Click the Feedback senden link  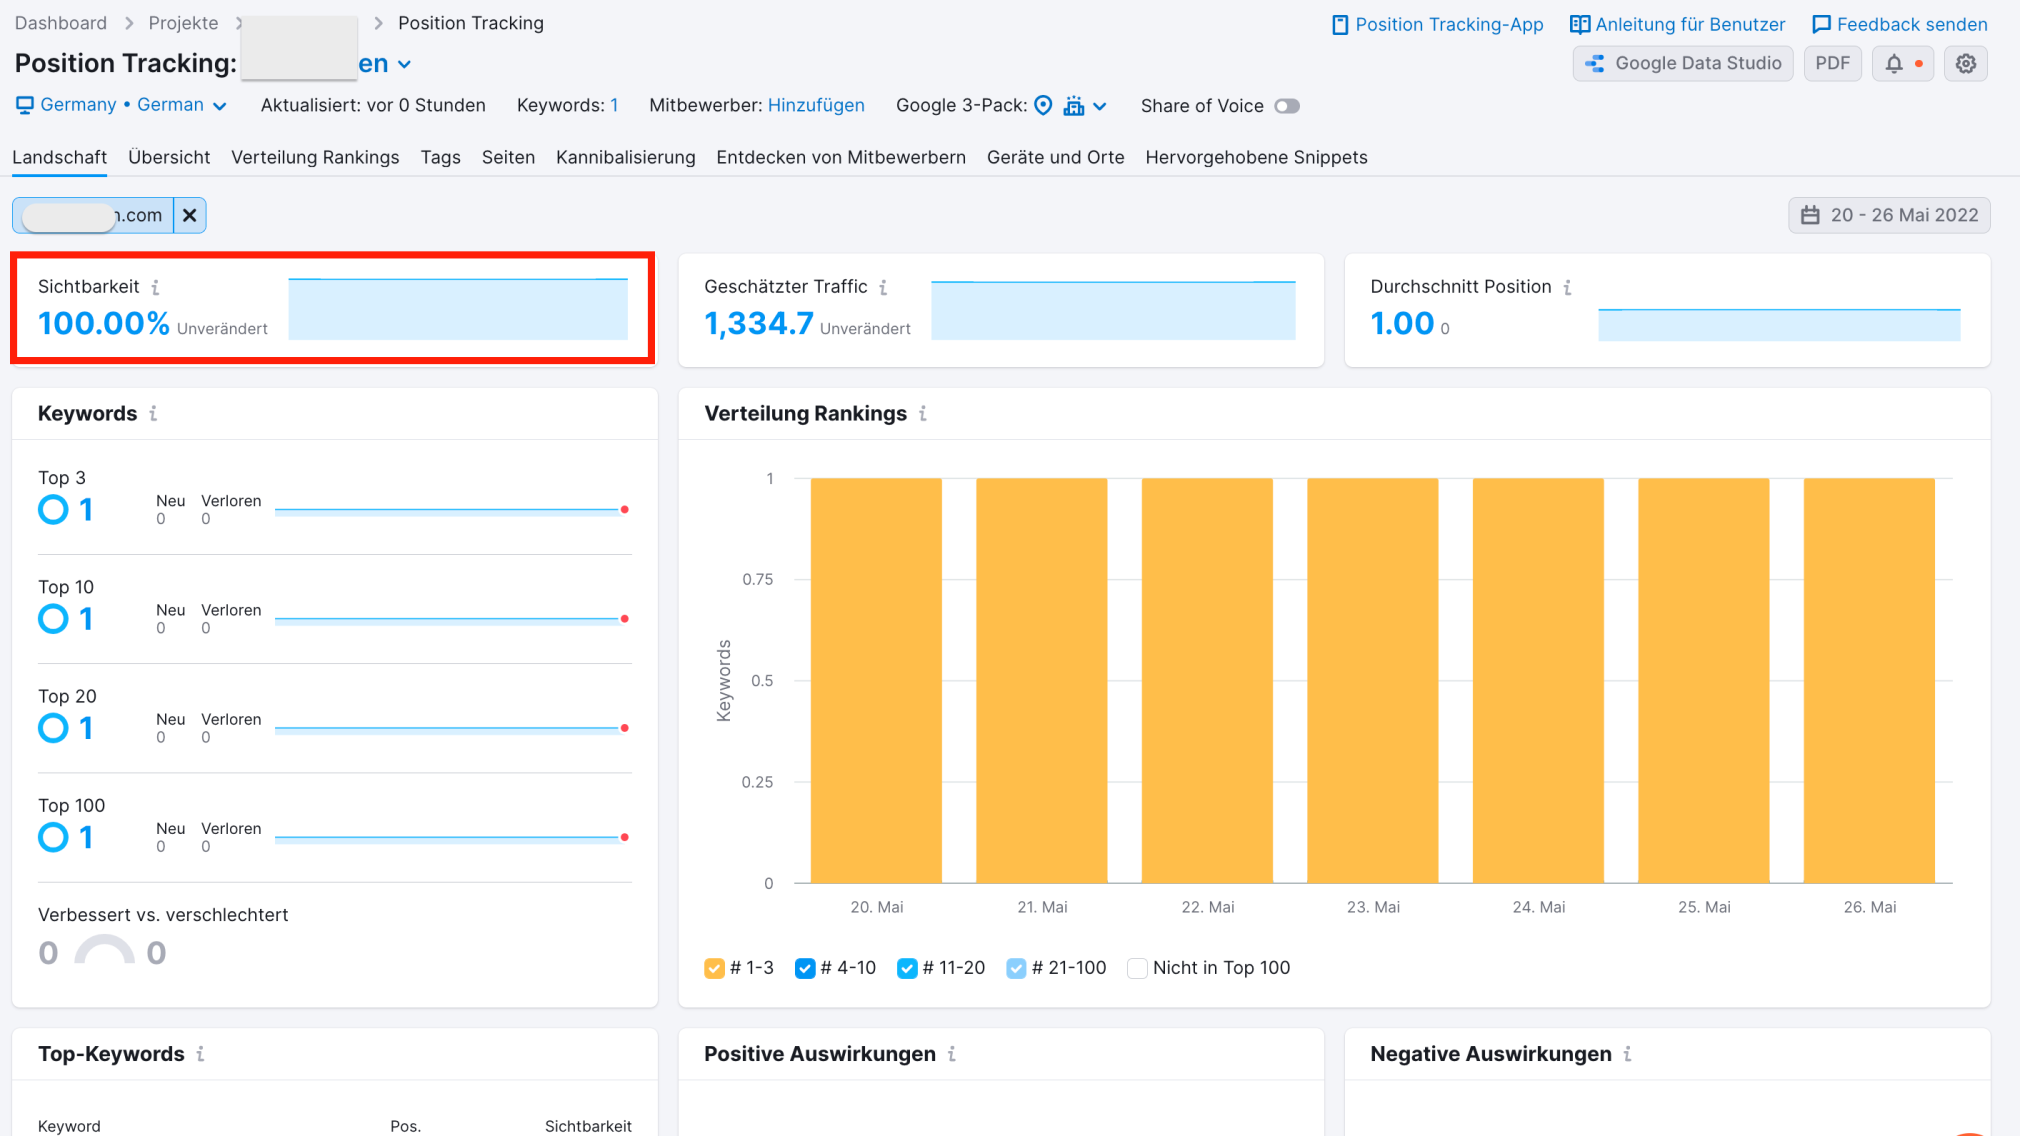(x=1900, y=24)
